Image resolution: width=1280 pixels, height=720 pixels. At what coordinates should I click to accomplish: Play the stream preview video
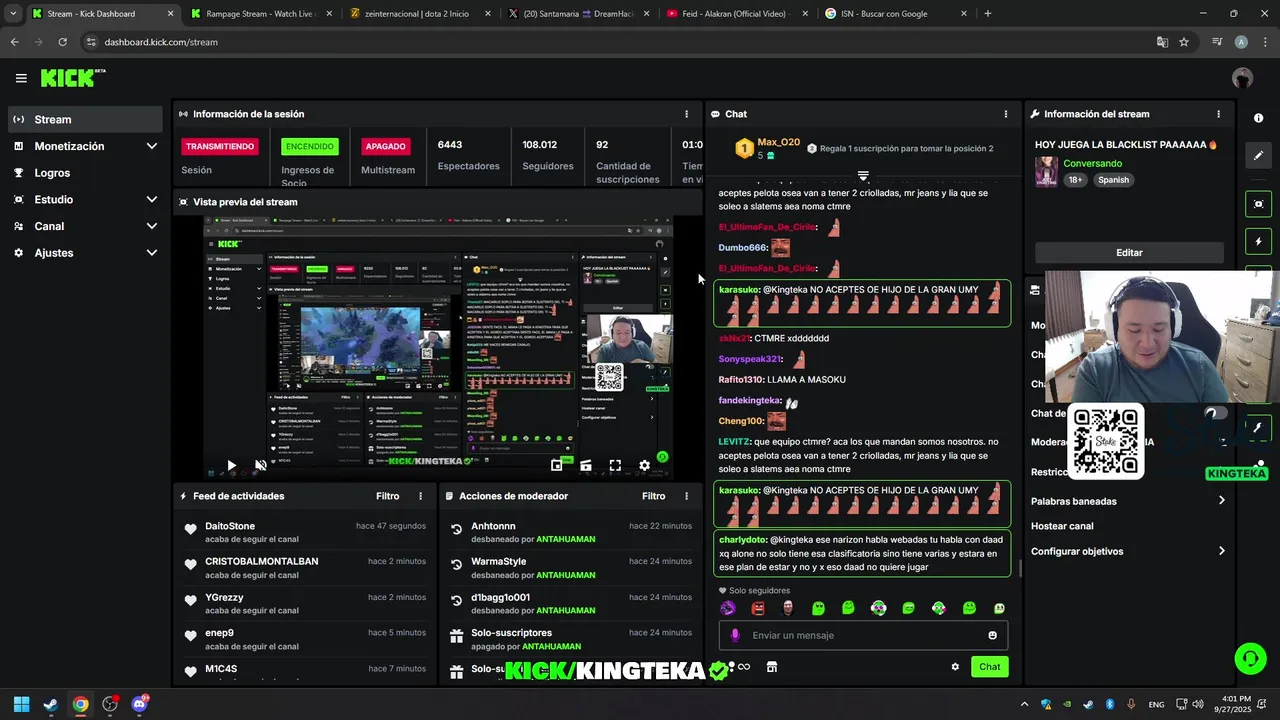[231, 465]
